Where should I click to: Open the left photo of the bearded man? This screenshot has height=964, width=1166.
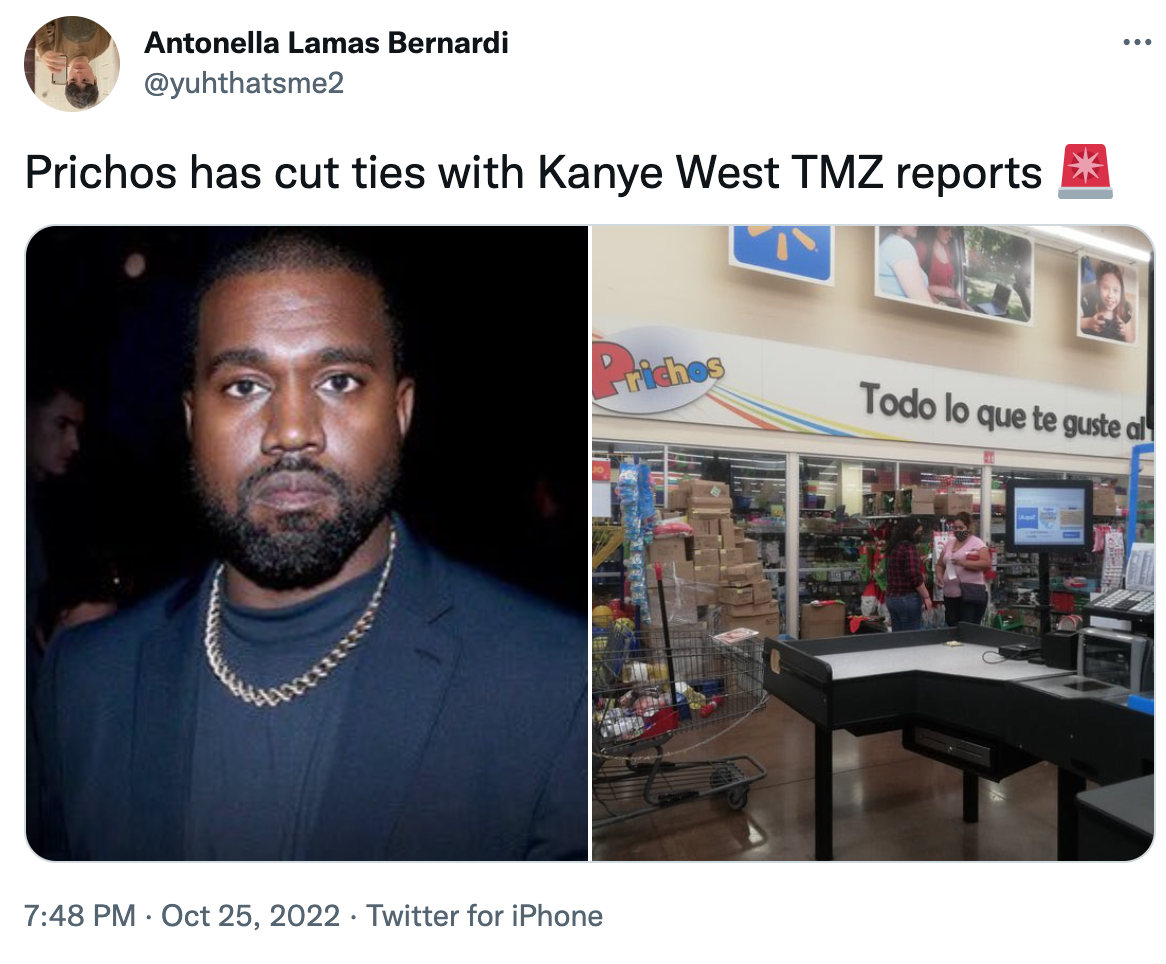coord(306,543)
